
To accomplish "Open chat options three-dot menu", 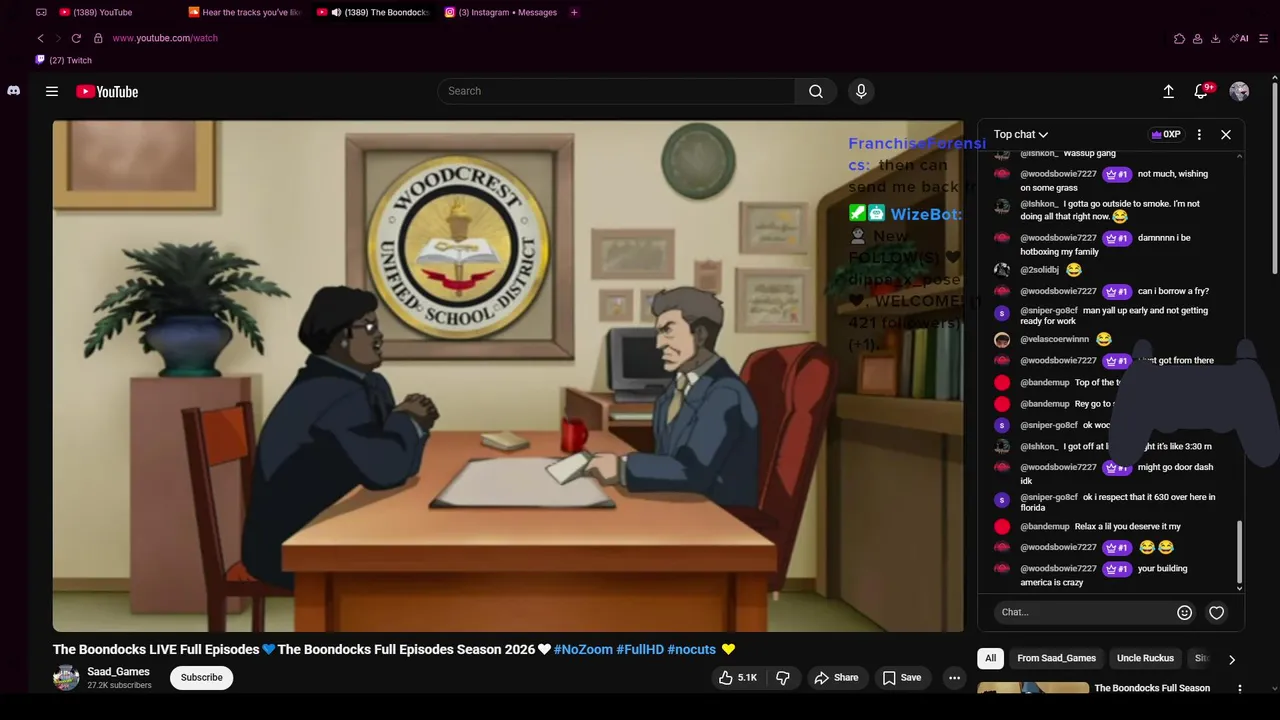I will (x=1199, y=134).
